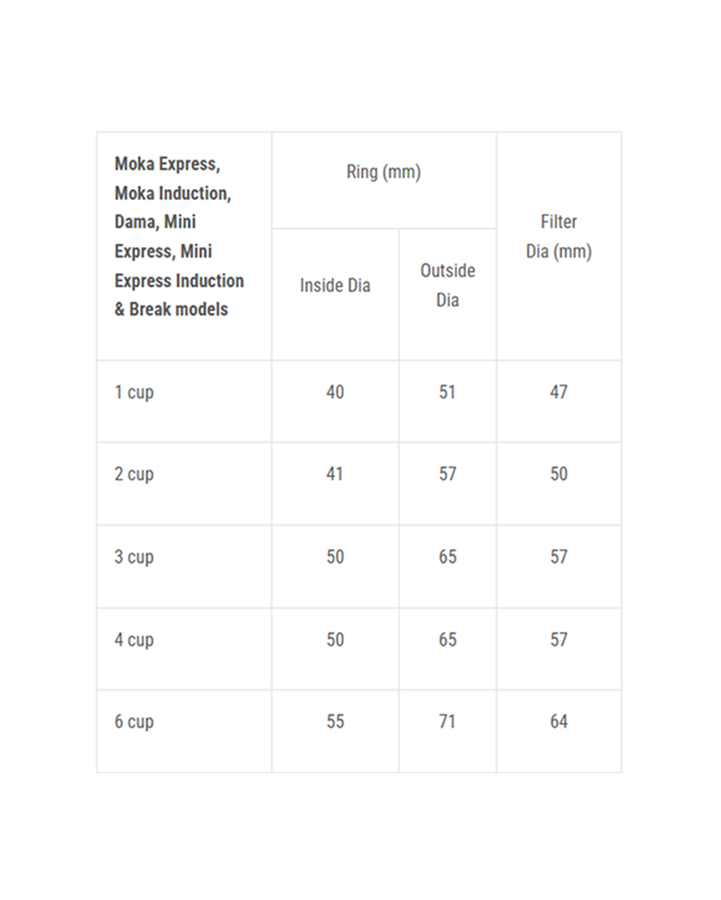The width and height of the screenshot is (721, 900).
Task: Click inside diameter value 41 for 2 cup
Action: (x=335, y=475)
